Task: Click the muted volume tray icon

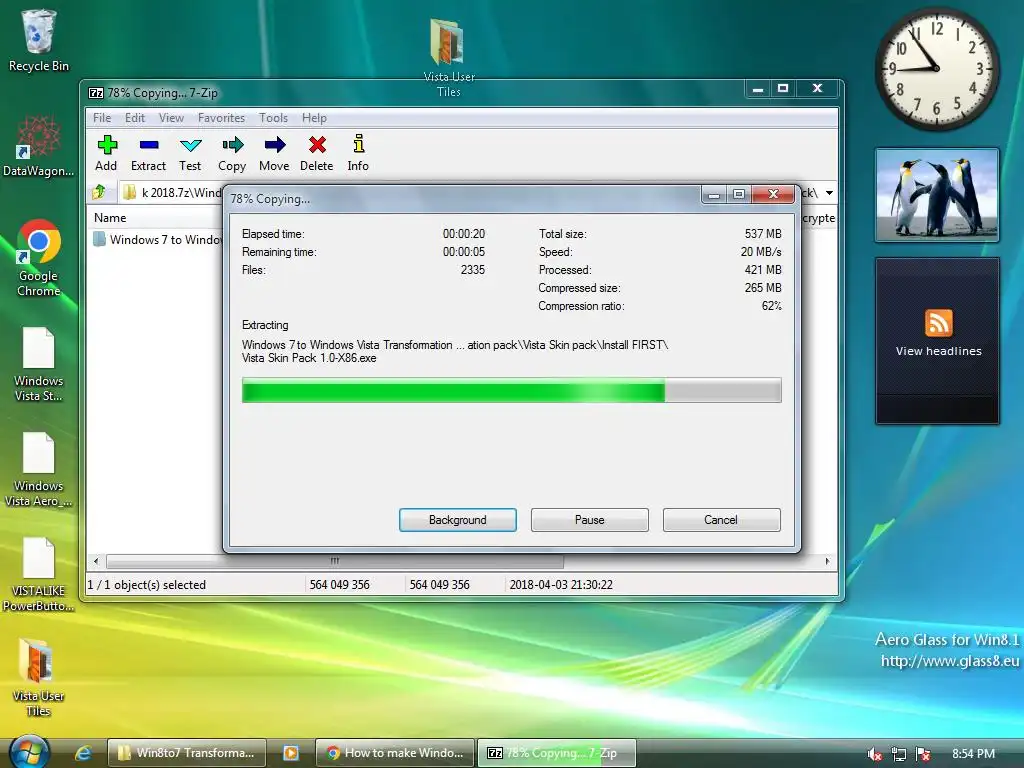Action: [x=874, y=754]
